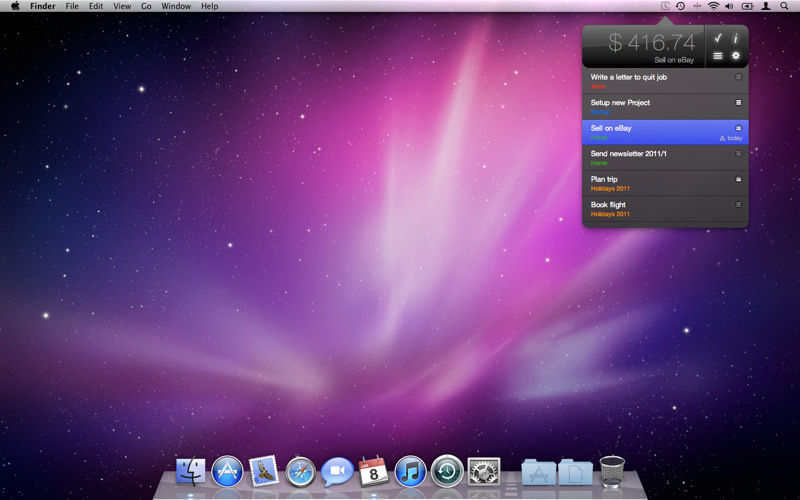800x500 pixels.
Task: Open the gear settings icon in the widget
Action: tap(736, 56)
